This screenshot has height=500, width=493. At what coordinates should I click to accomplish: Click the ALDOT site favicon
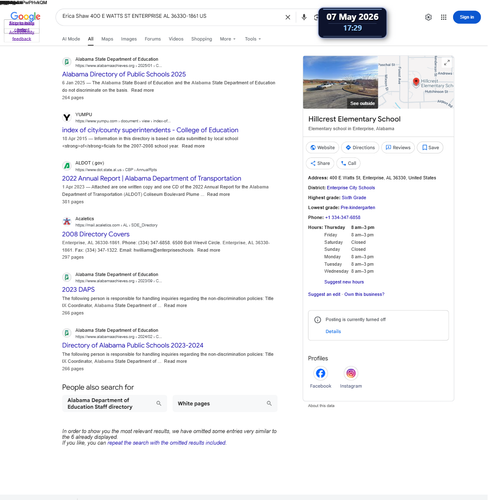coord(67,167)
